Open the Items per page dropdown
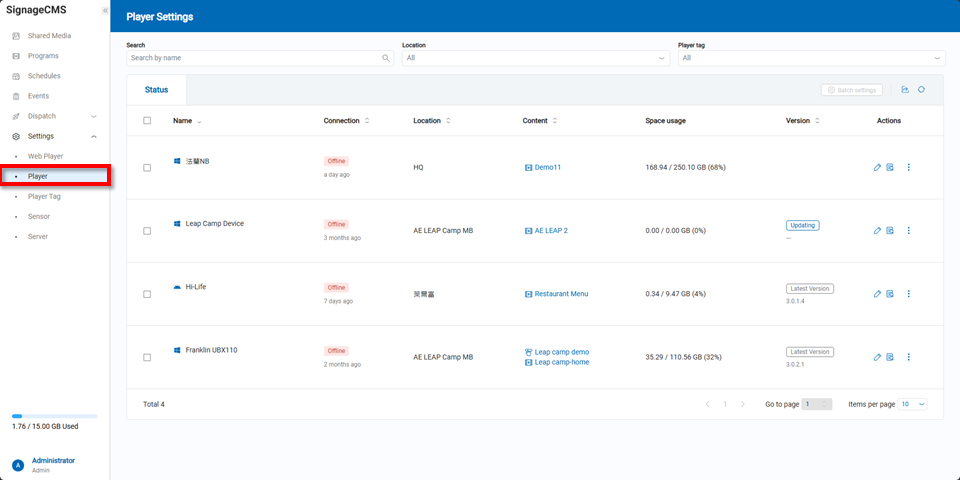The width and height of the screenshot is (960, 480). 913,404
